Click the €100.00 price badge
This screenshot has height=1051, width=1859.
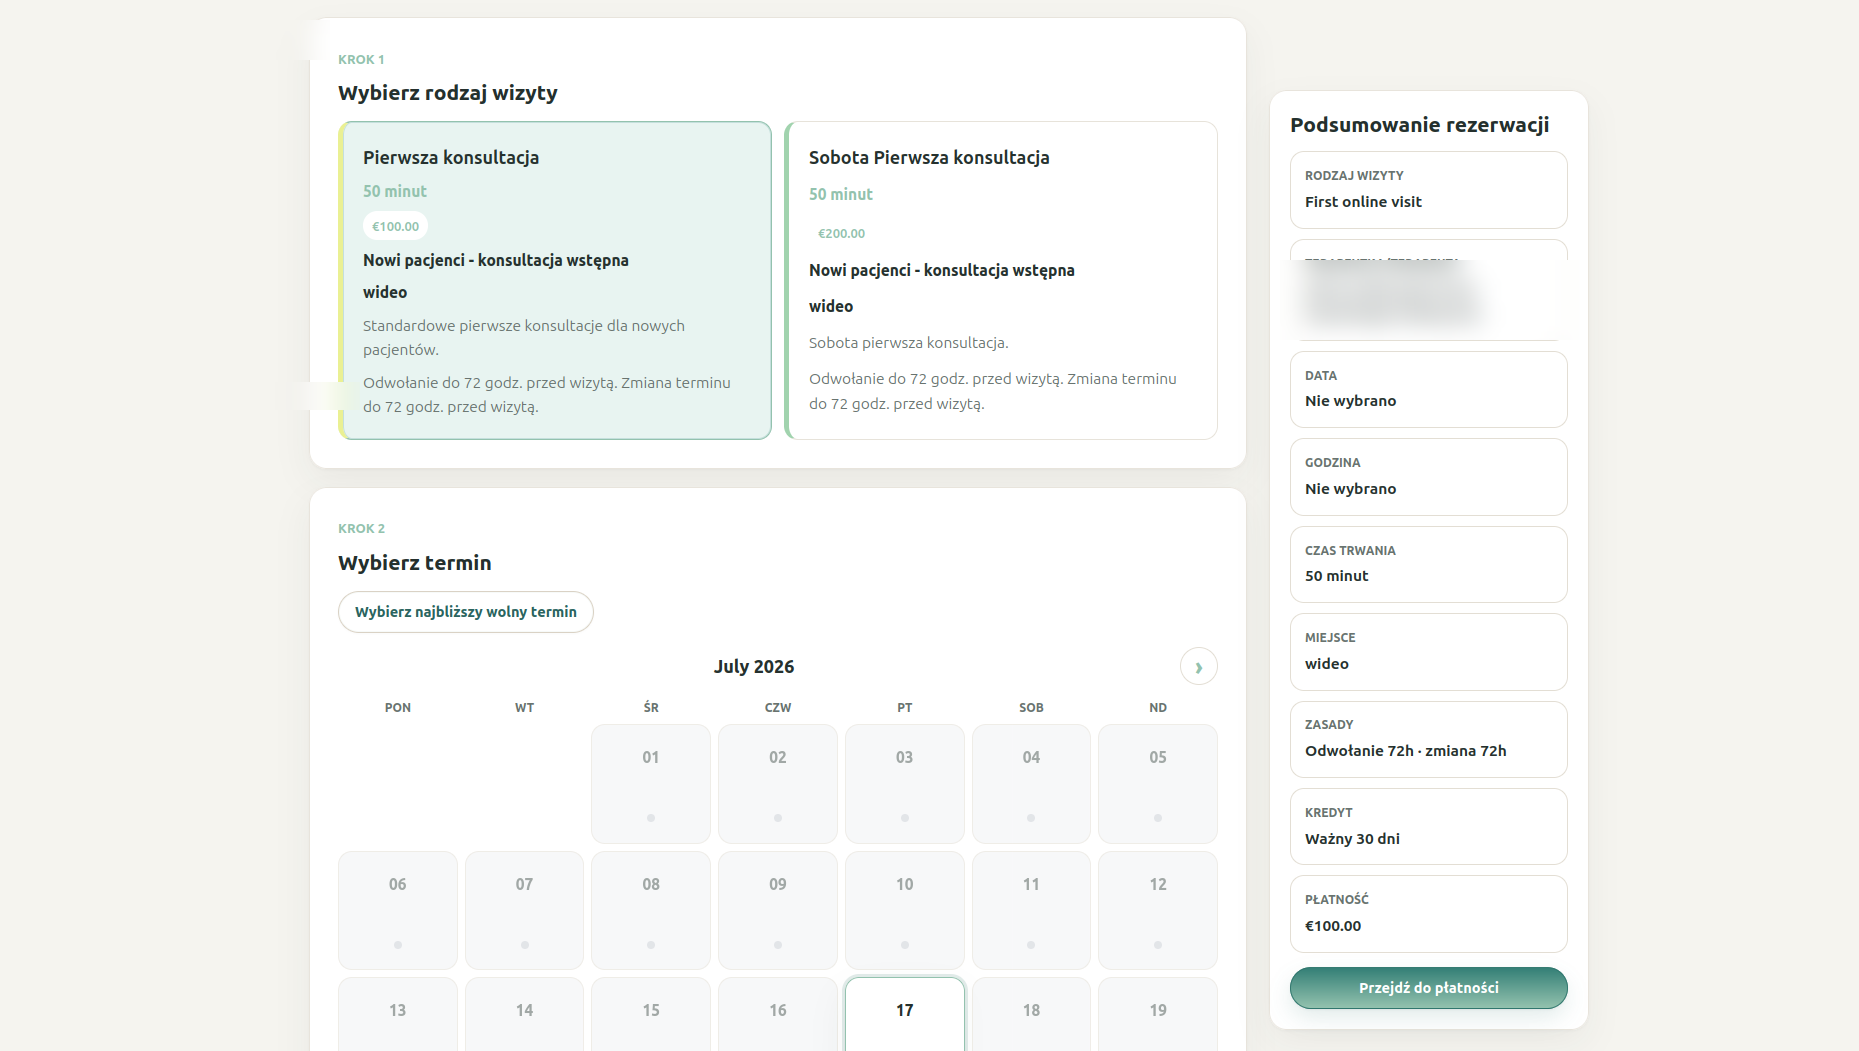click(x=396, y=226)
